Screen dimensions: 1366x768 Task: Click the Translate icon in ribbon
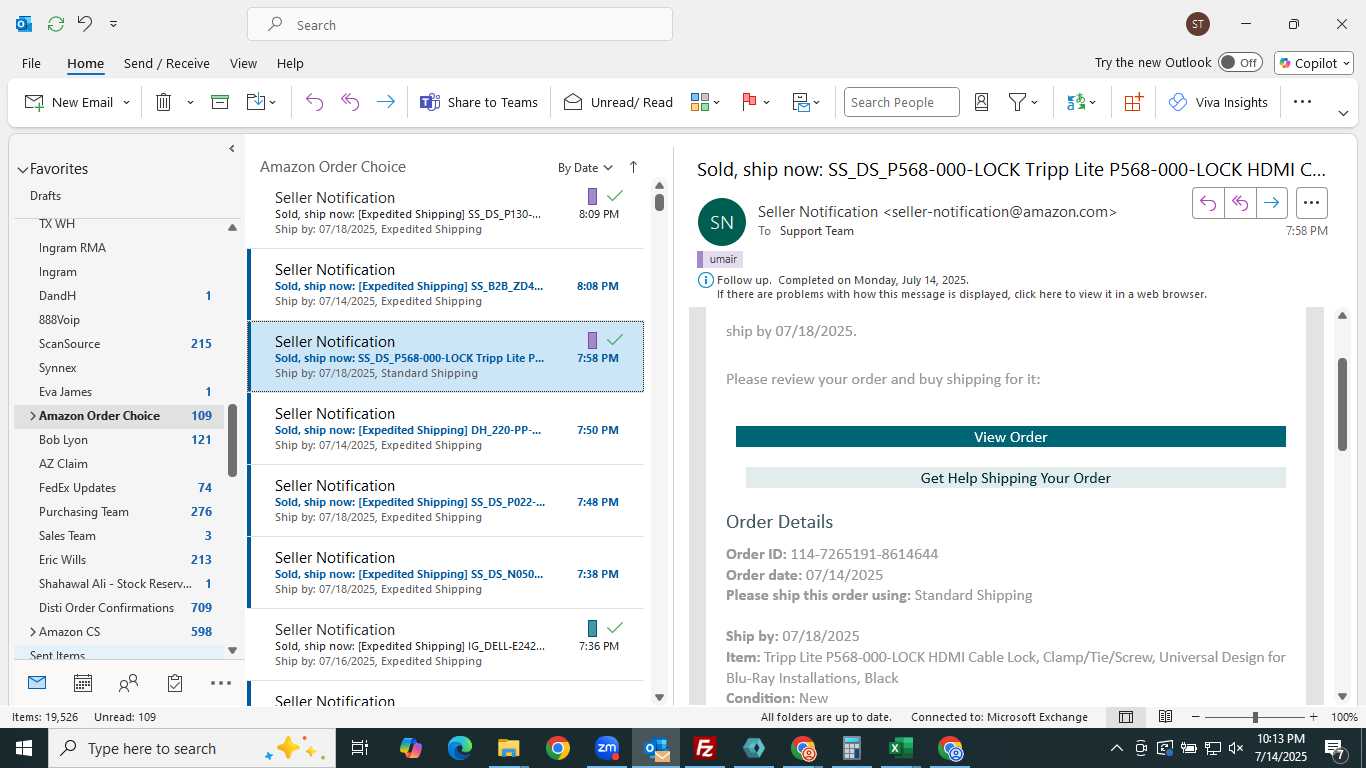pos(1076,102)
